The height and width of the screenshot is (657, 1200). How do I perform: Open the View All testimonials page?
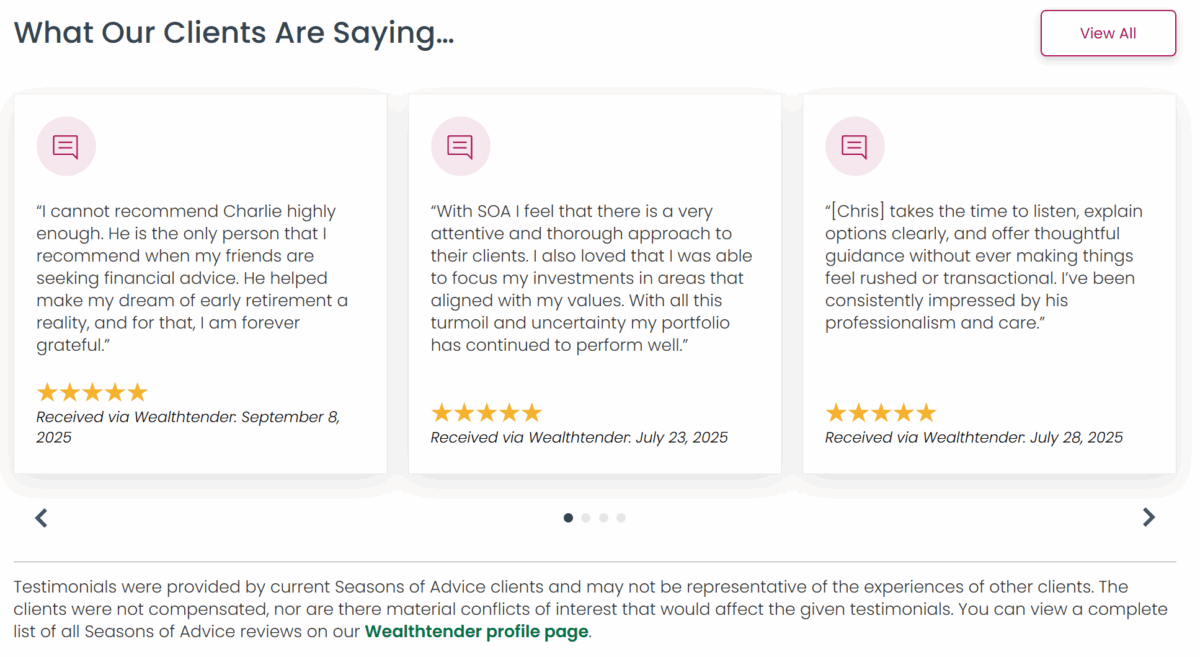(1108, 33)
